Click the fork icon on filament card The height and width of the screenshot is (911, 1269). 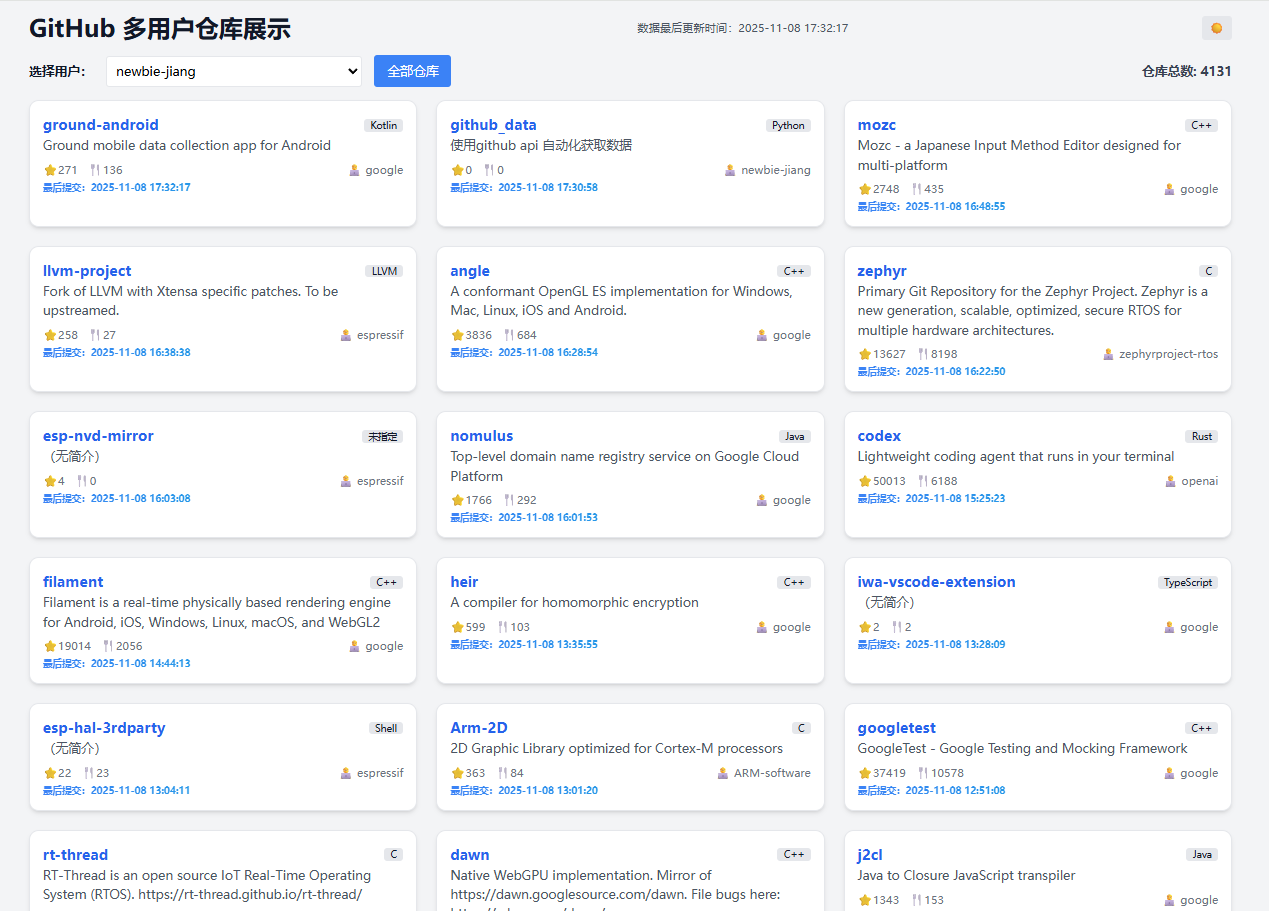point(108,646)
